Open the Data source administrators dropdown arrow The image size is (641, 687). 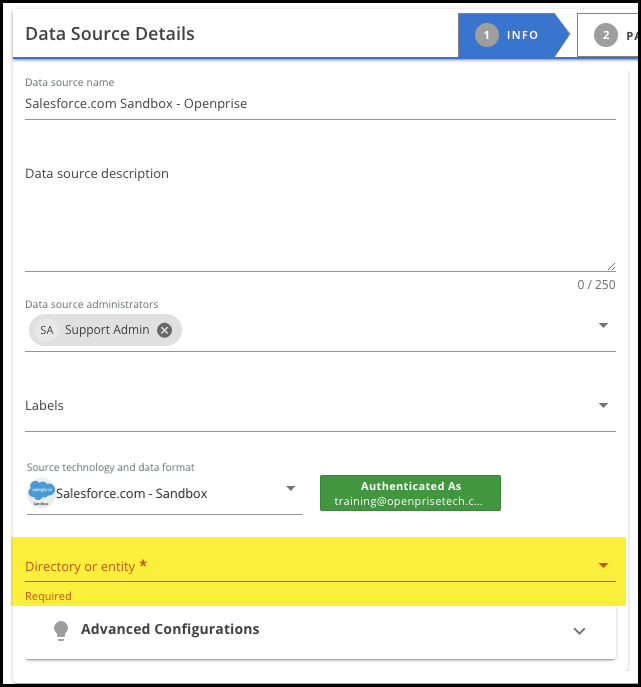pyautogui.click(x=603, y=325)
